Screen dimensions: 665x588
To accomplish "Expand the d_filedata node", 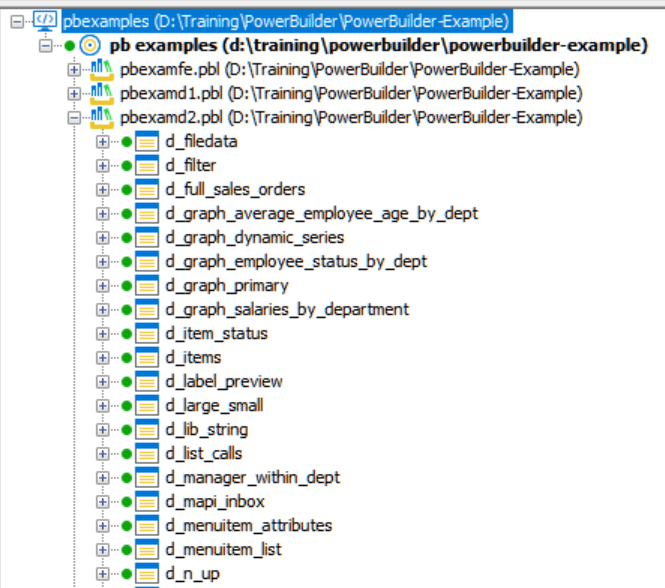I will point(102,142).
